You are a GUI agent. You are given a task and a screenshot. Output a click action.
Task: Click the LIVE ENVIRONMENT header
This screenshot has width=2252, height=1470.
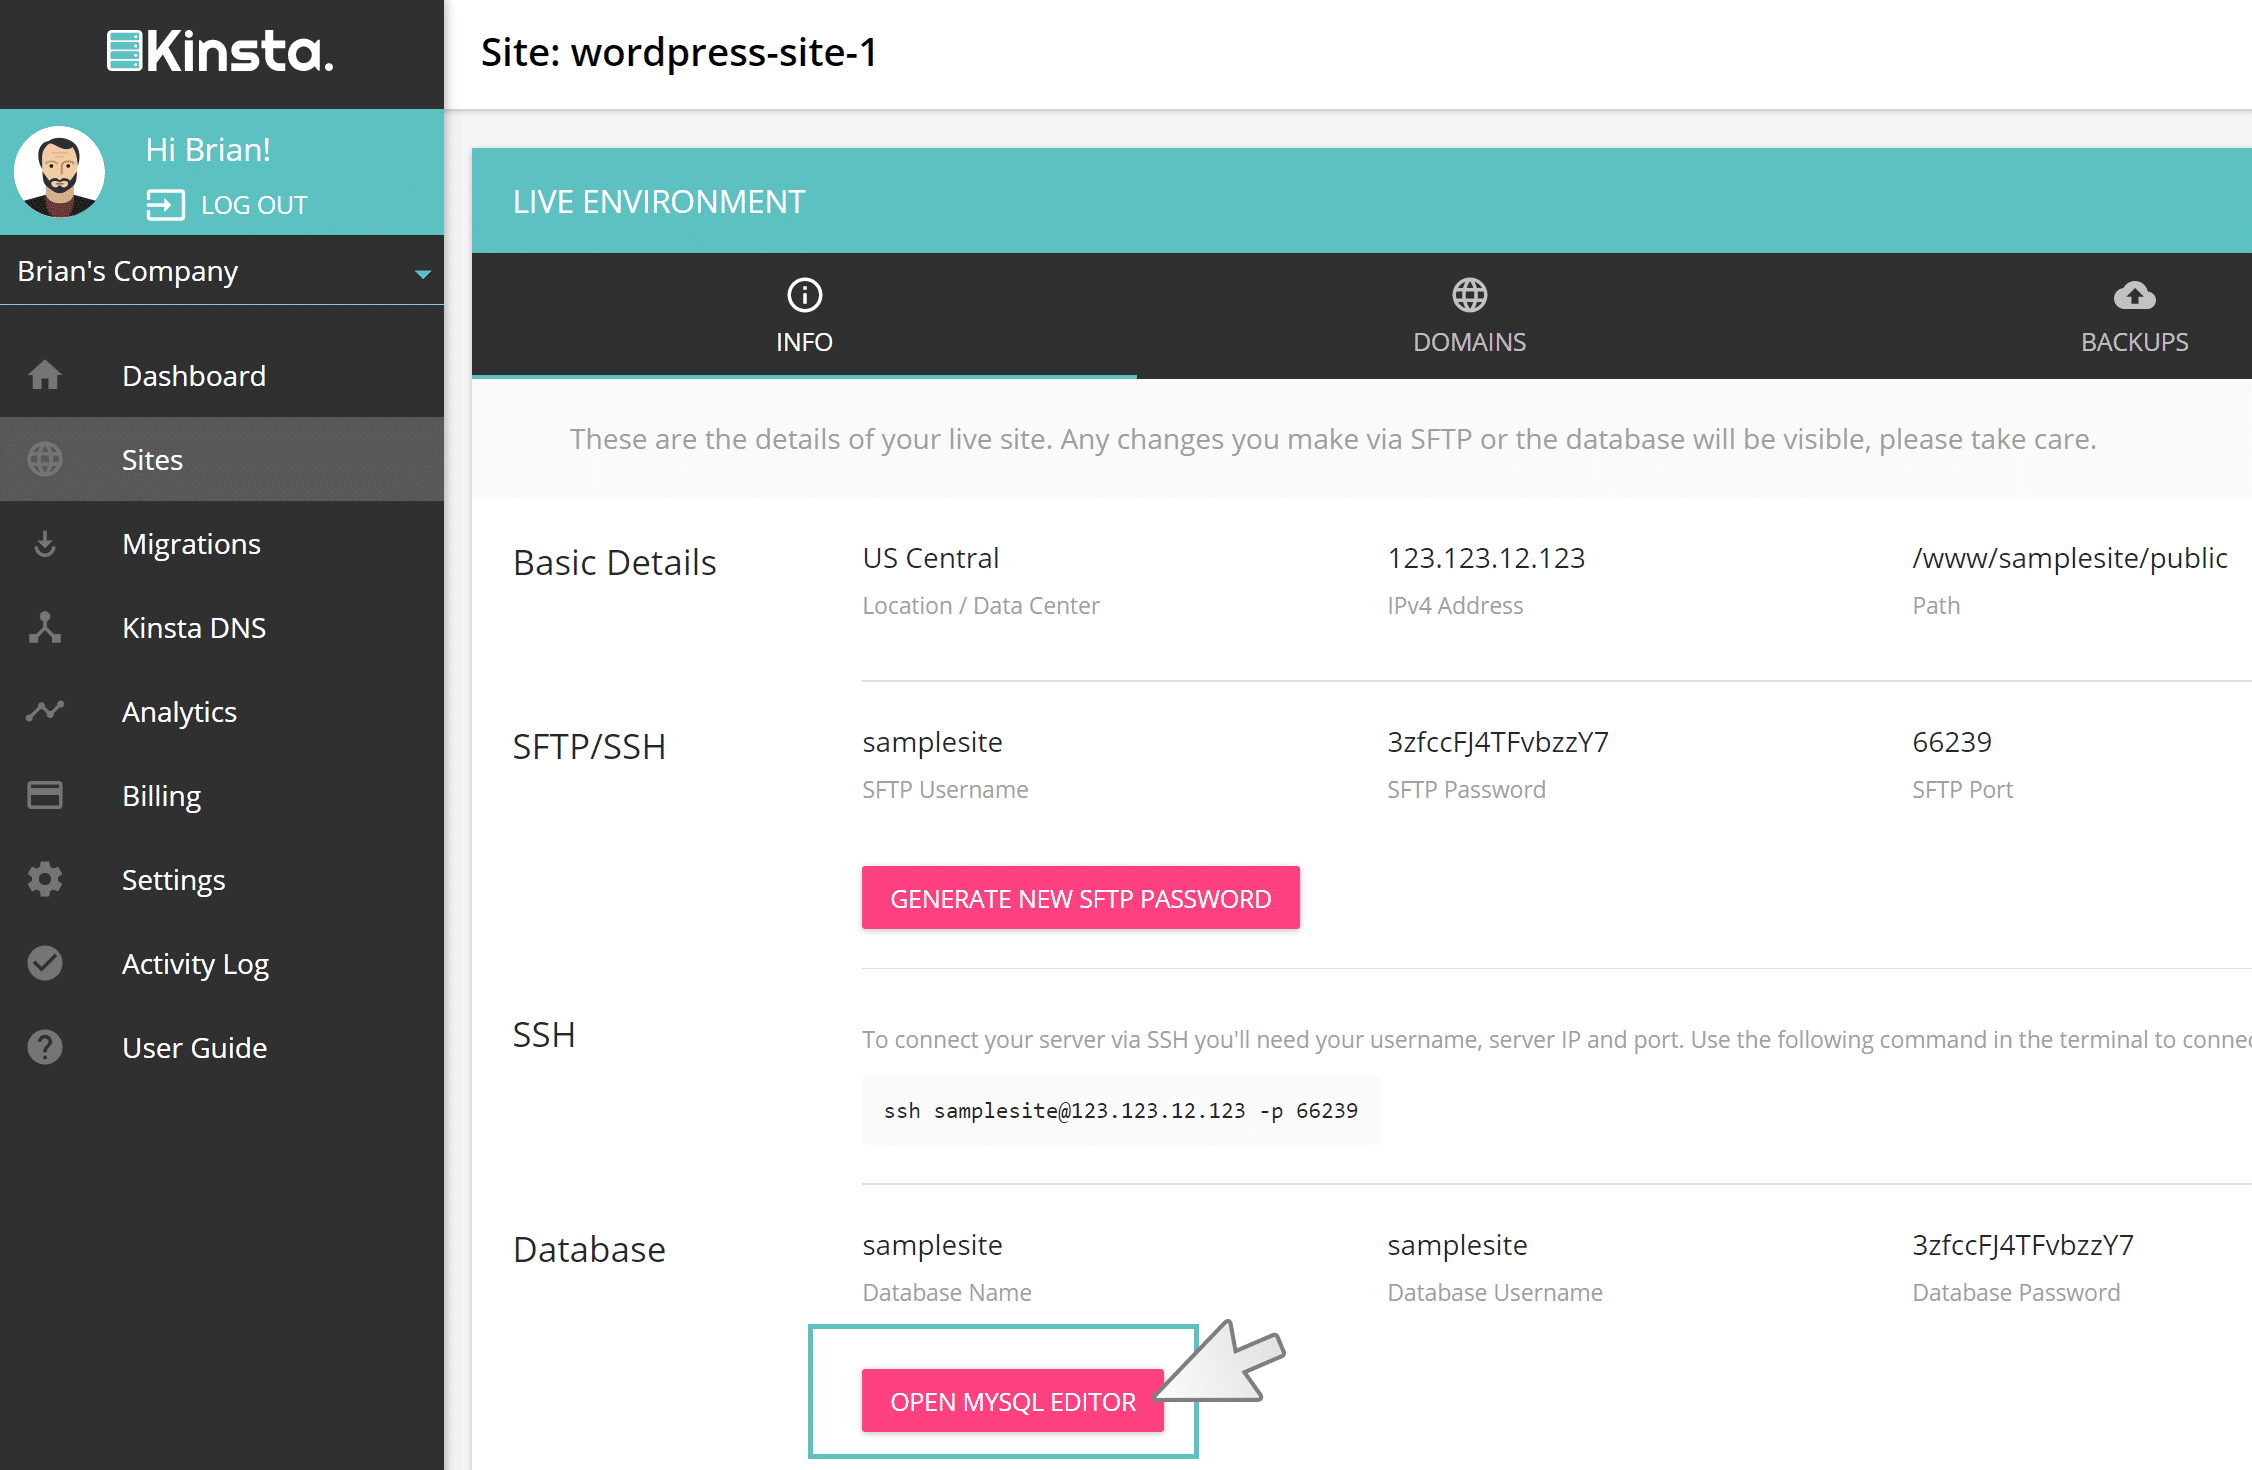658,202
